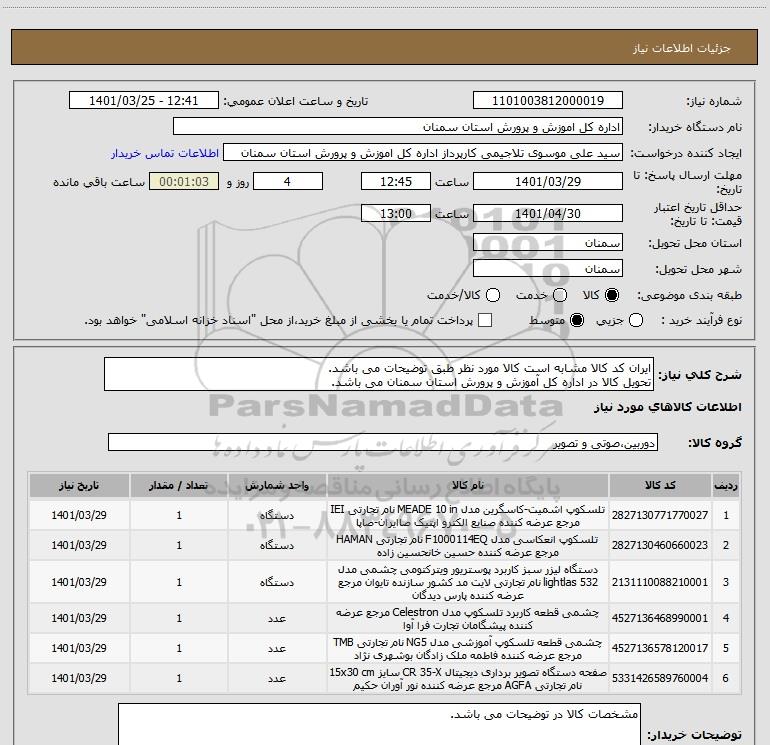Click product code 5331426589760004
Screen dimensions: 770x745
(660, 678)
